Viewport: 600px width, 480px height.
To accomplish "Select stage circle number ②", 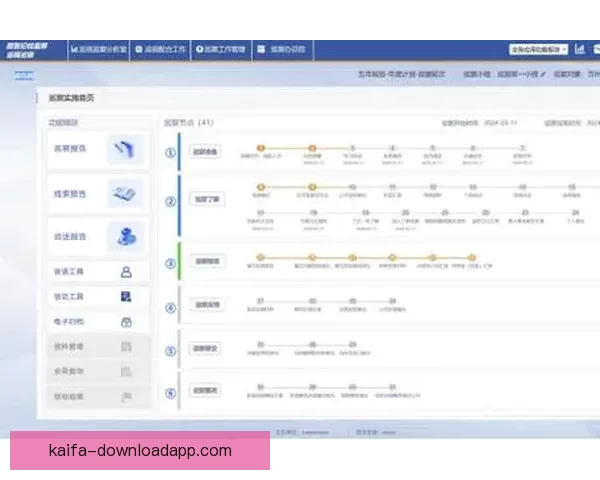I will click(x=170, y=201).
